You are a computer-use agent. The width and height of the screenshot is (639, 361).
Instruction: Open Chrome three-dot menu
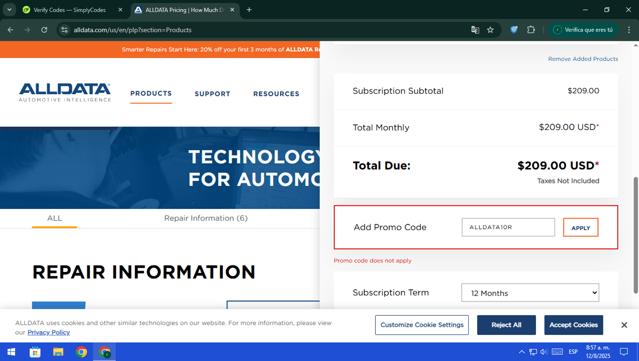pyautogui.click(x=629, y=30)
